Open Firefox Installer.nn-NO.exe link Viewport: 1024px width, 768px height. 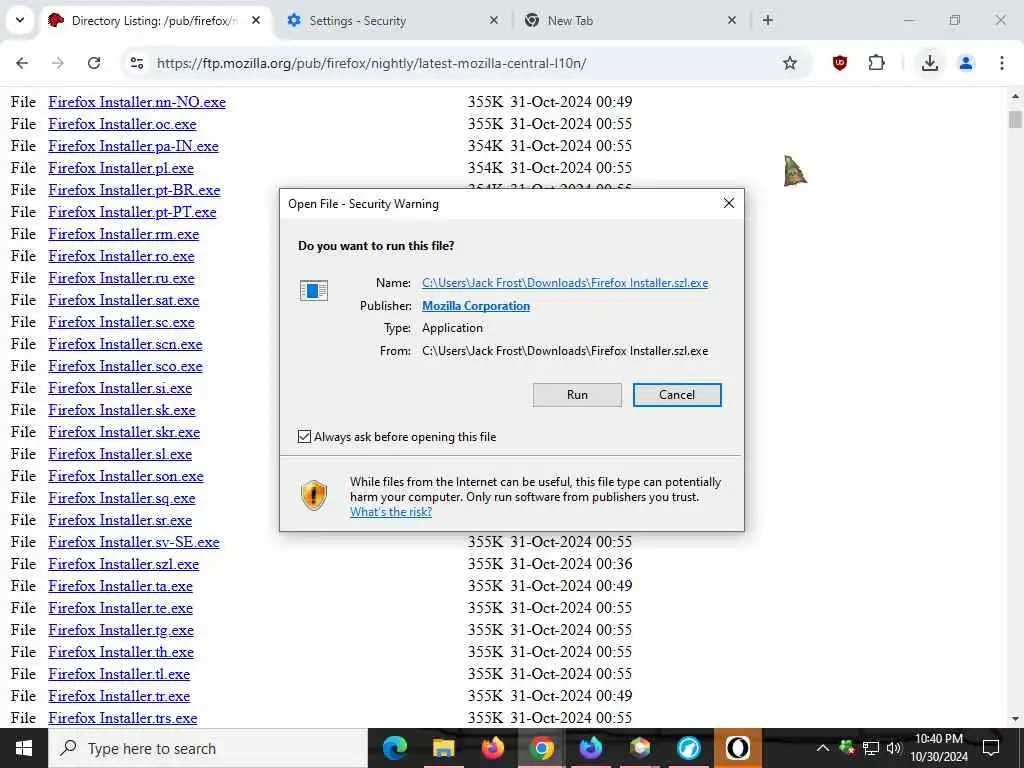137,102
